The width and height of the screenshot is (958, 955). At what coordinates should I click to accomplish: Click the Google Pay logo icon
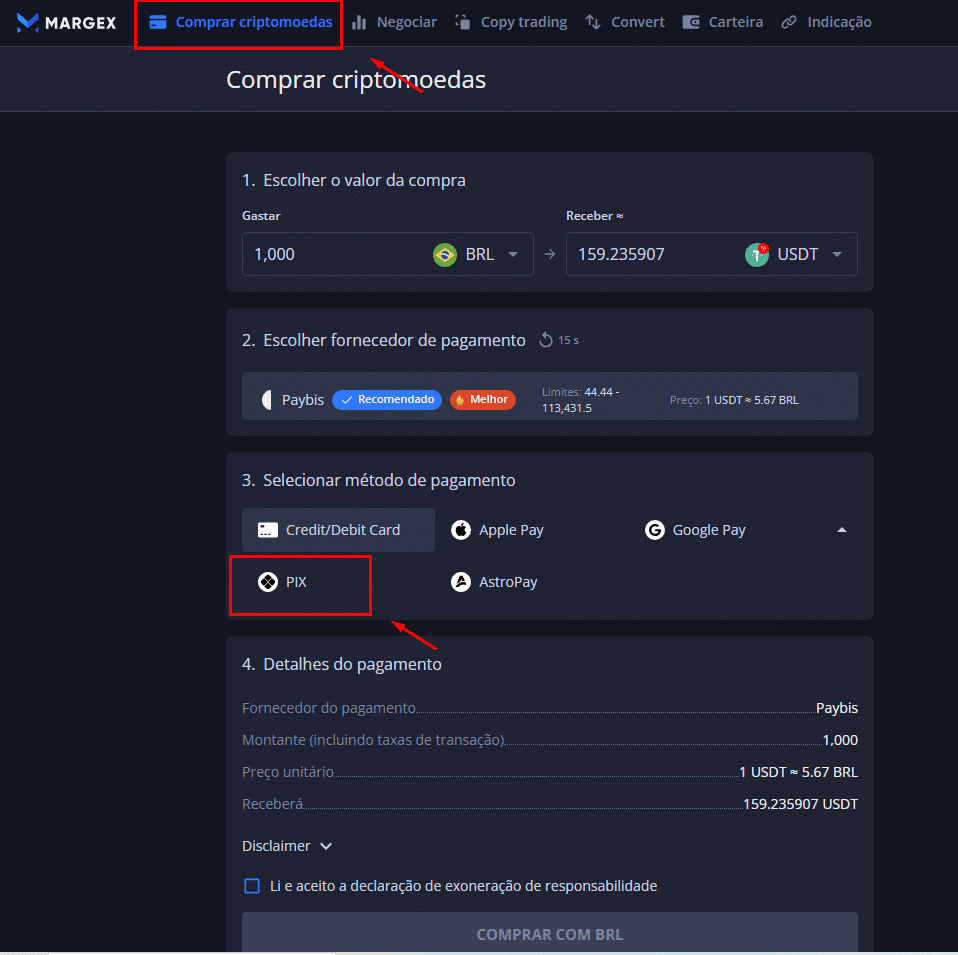[x=655, y=530]
